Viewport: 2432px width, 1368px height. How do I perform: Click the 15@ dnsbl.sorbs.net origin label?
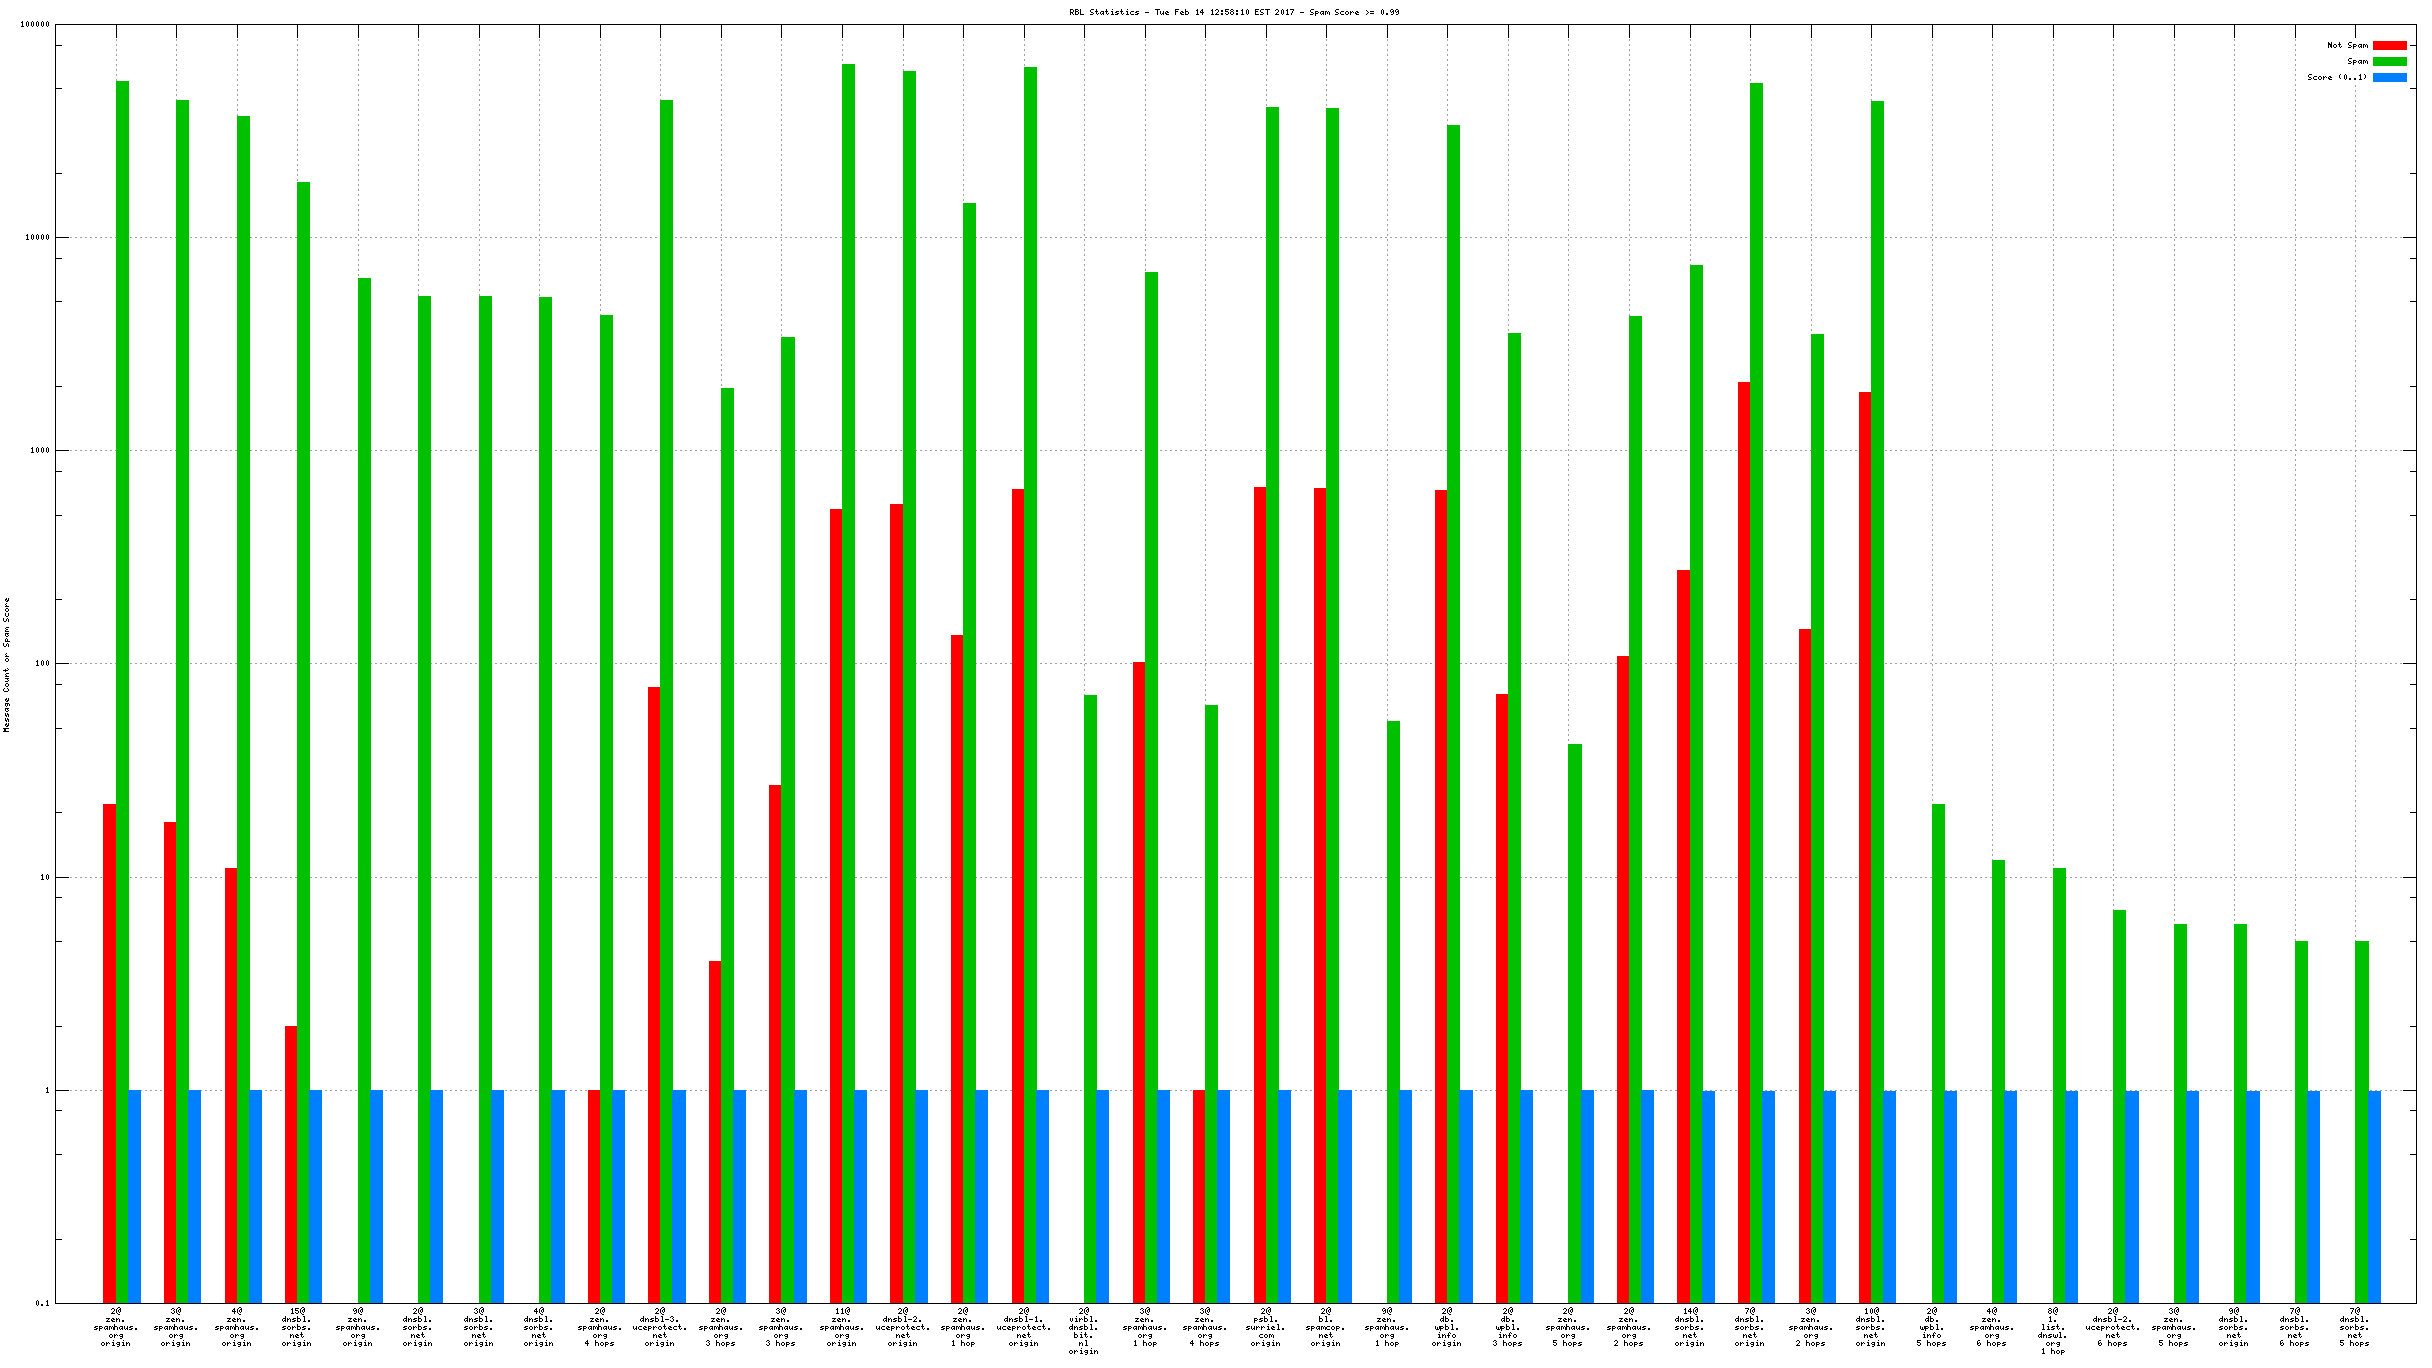click(x=297, y=1327)
